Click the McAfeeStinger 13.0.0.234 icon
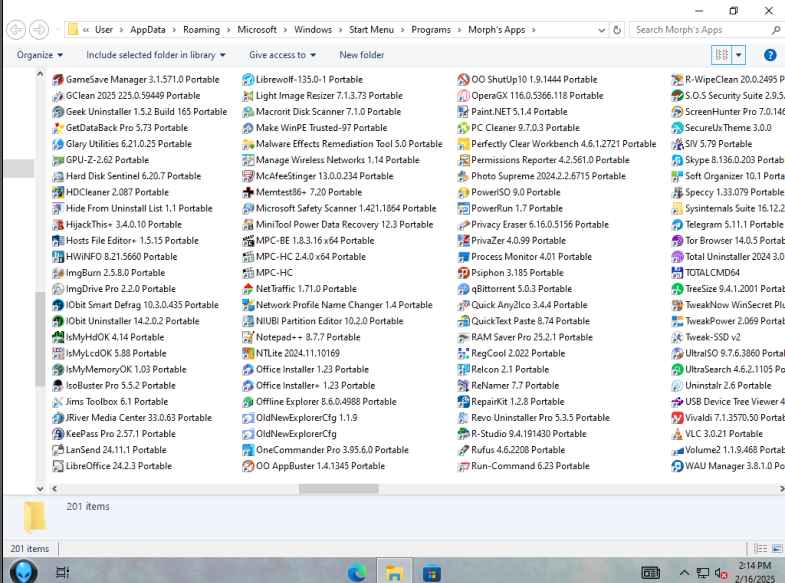 (x=248, y=176)
